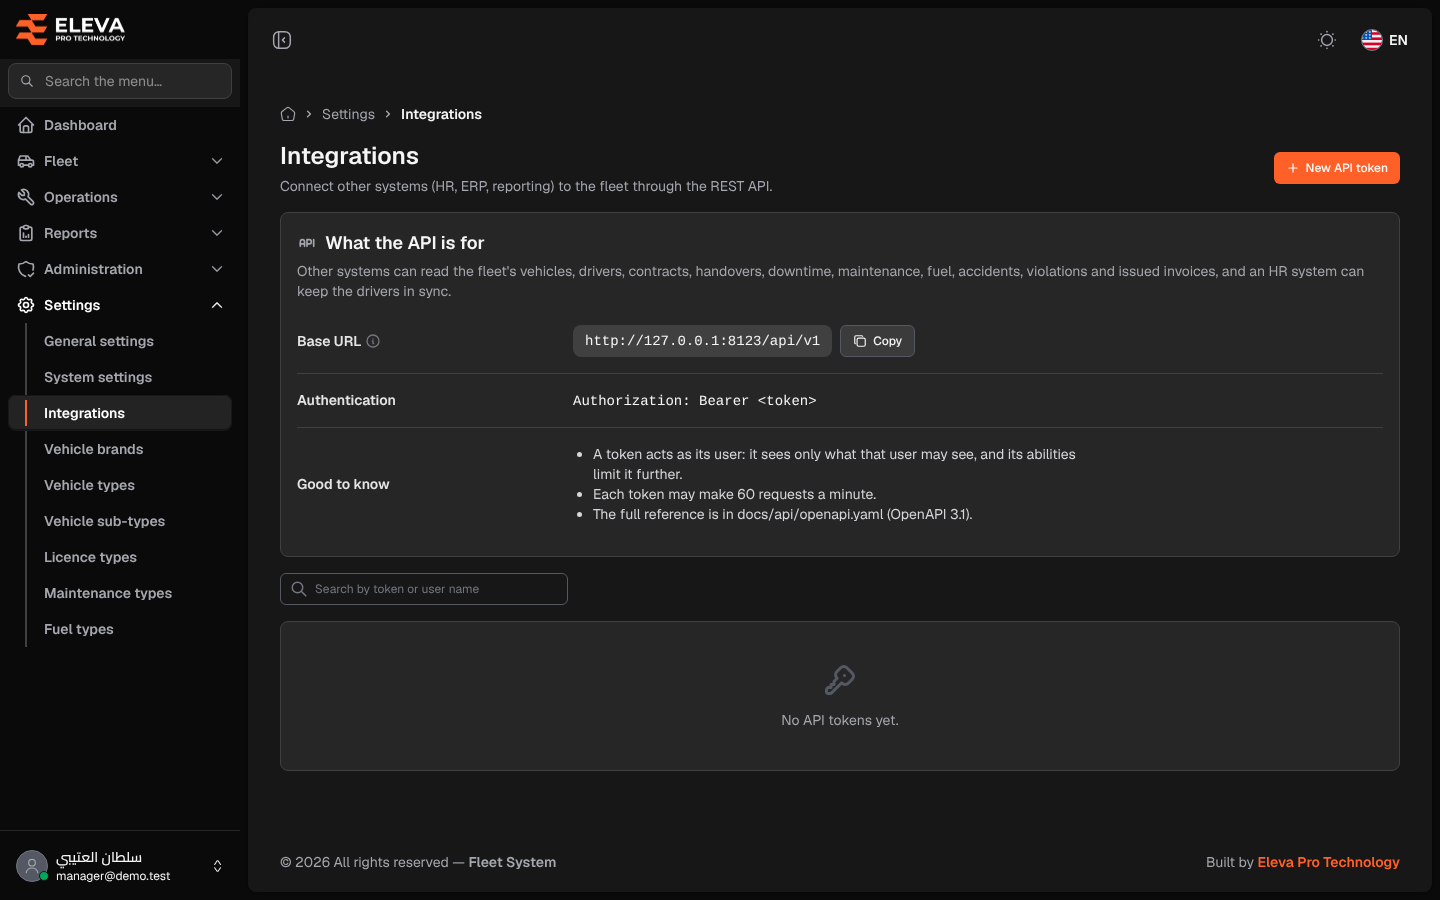Click the Dashboard house icon in sidebar

[x=26, y=125]
